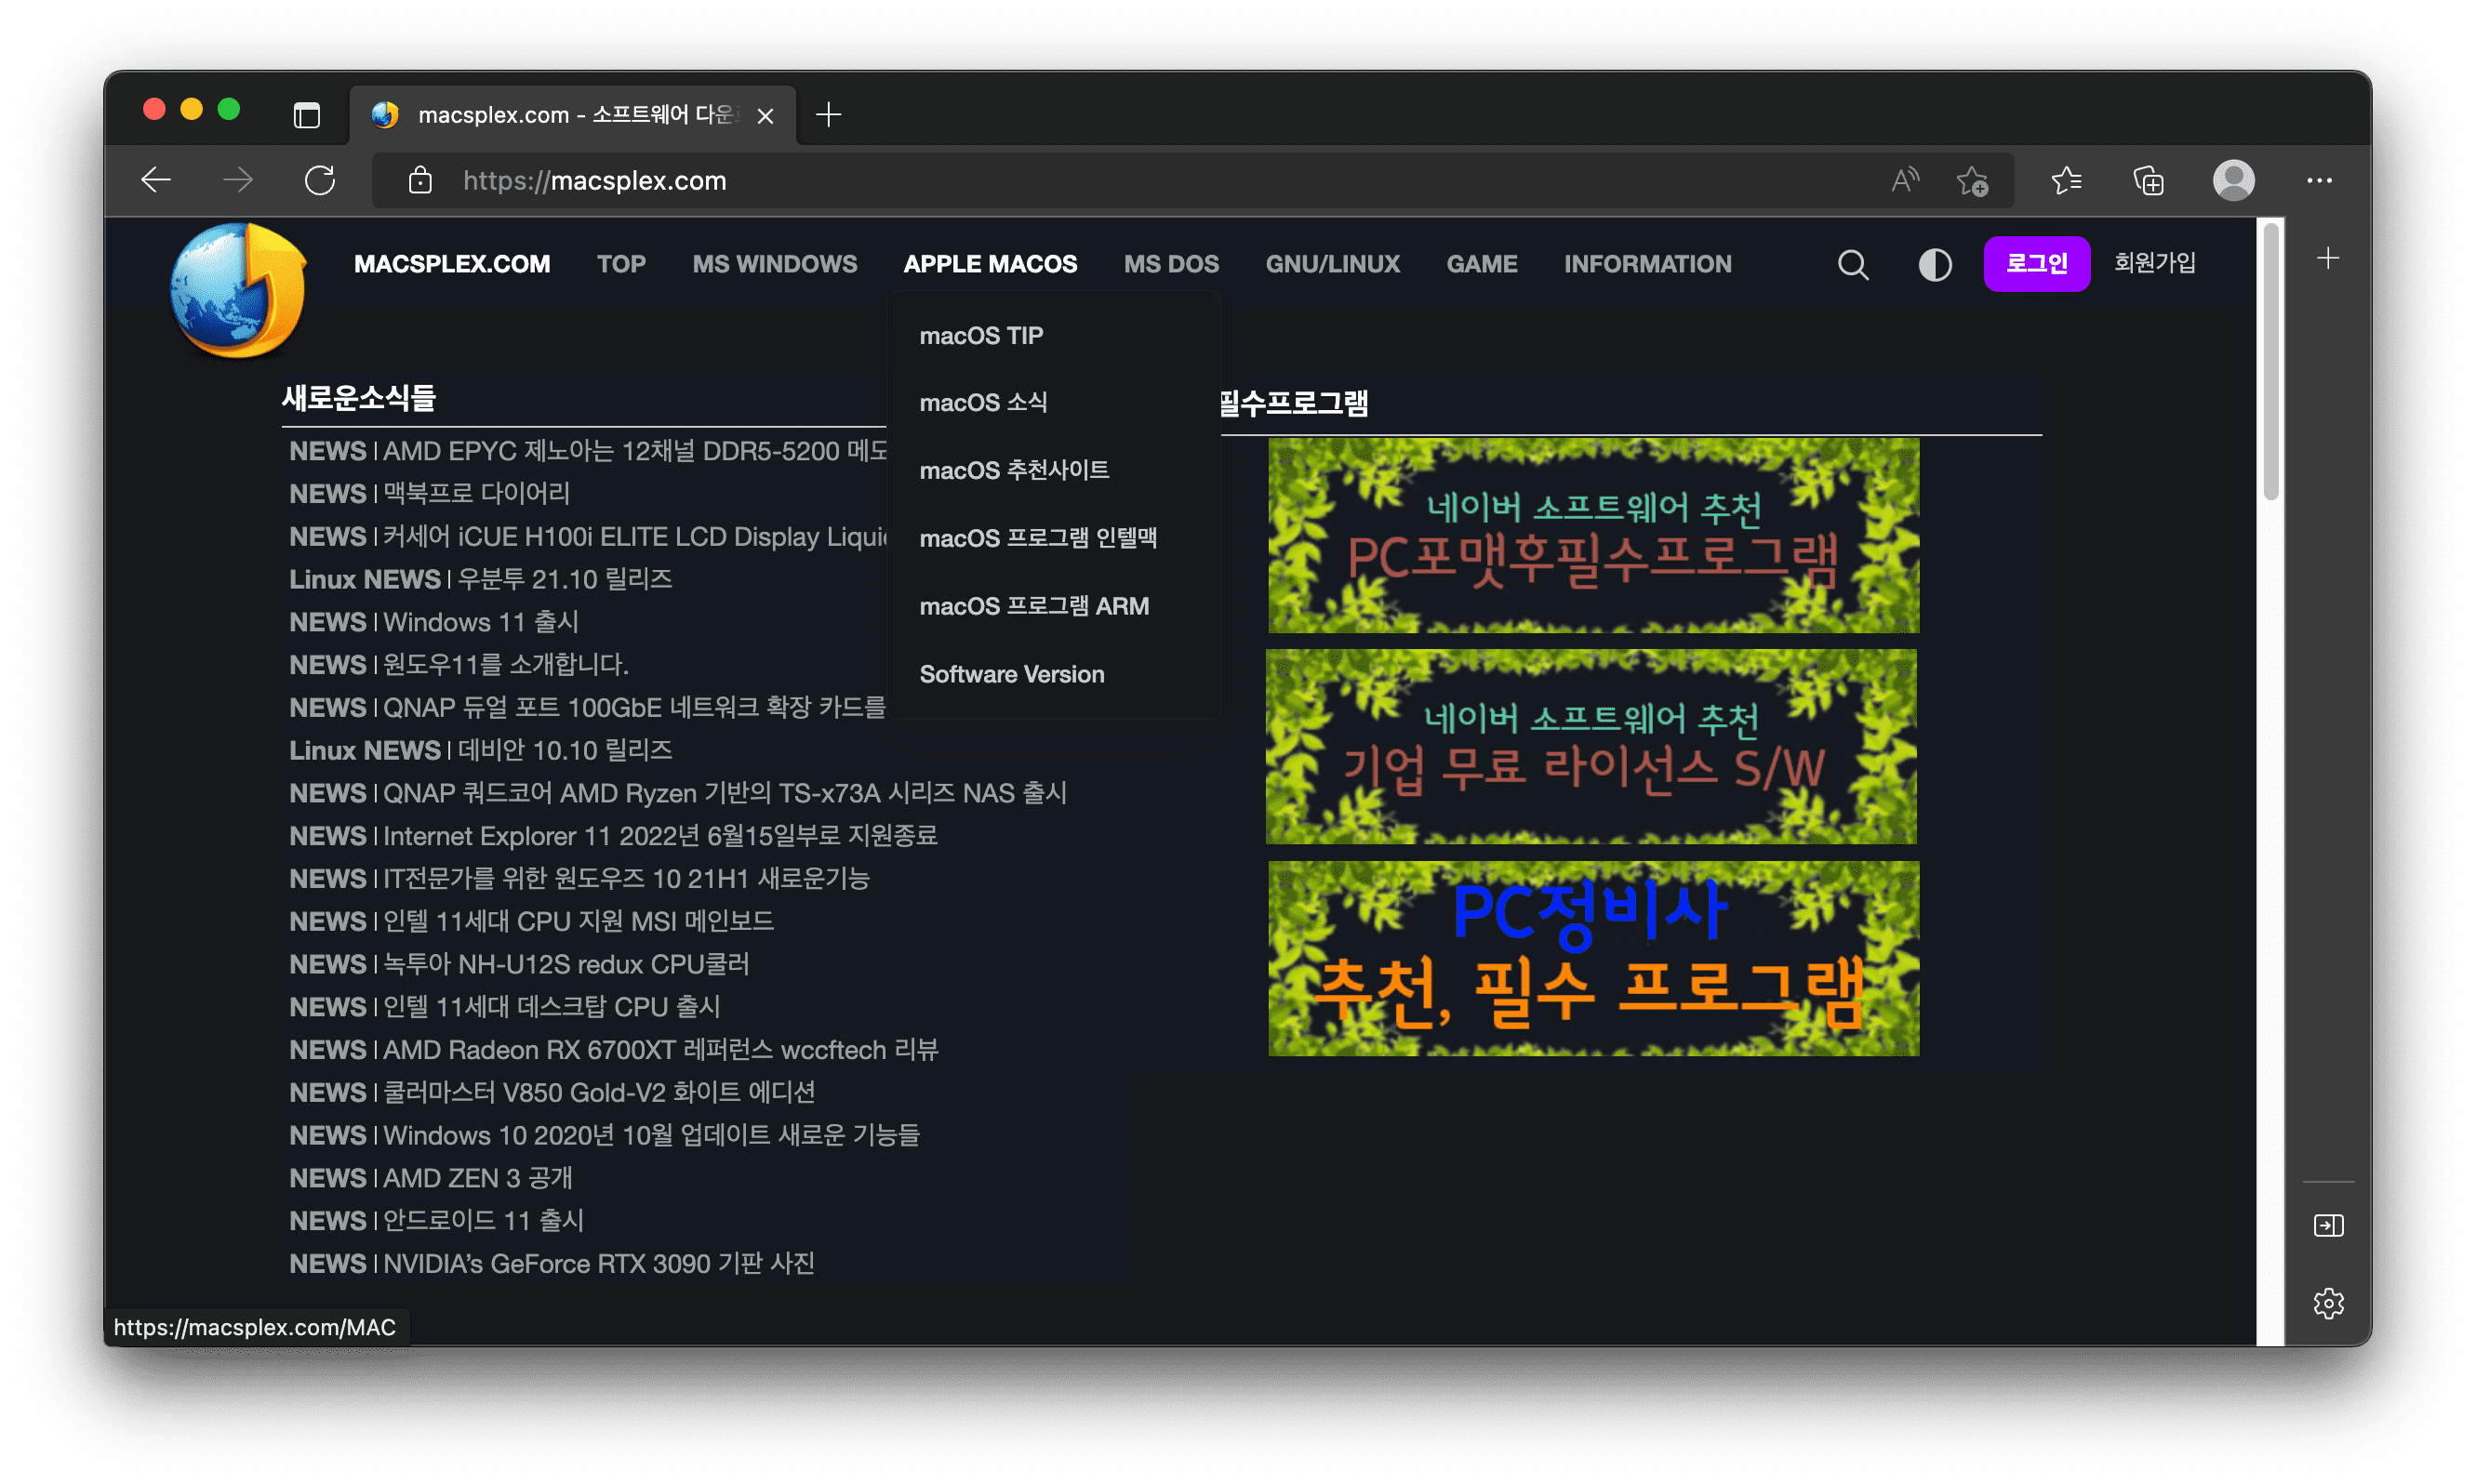This screenshot has width=2476, height=1484.
Task: Go forward with the arrow button
Action: pos(238,180)
